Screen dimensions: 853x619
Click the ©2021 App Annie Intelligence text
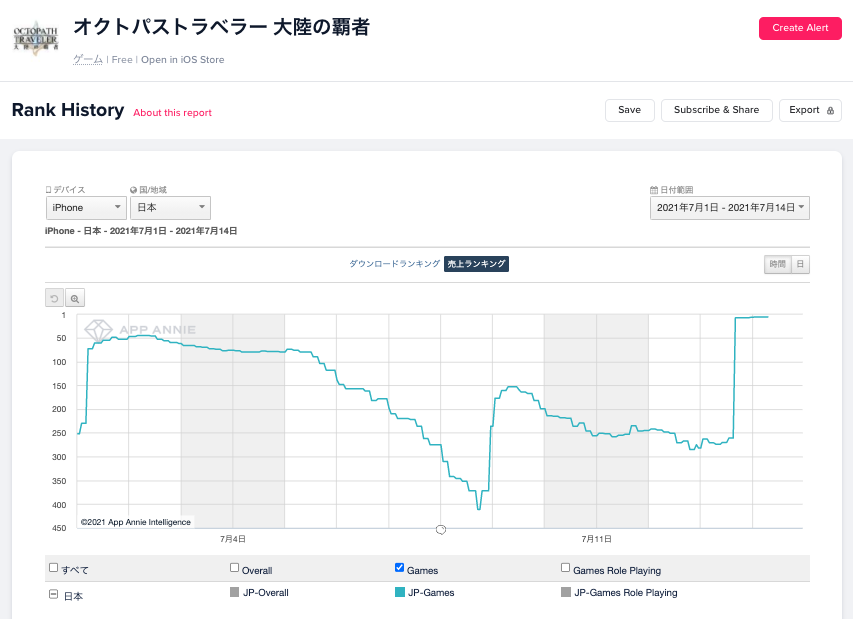coord(135,522)
